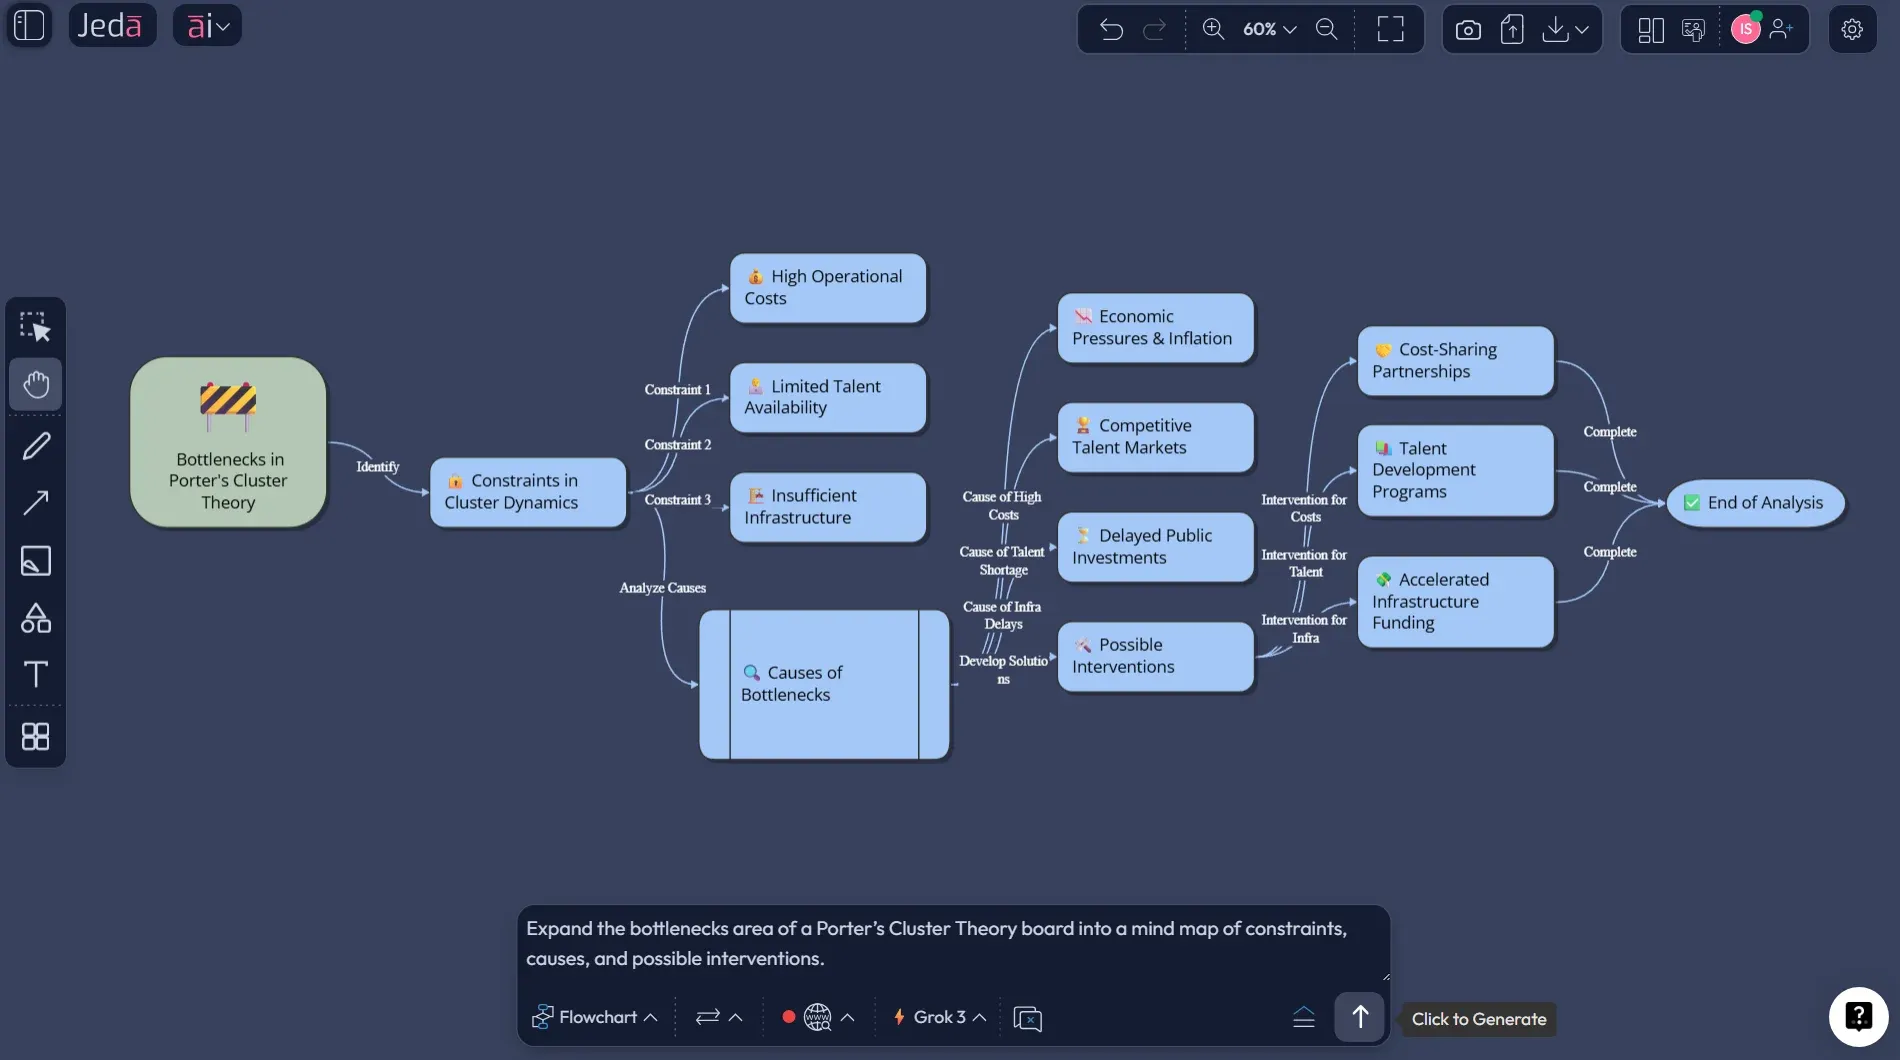The height and width of the screenshot is (1060, 1900).
Task: Open the templates grid tool
Action: (36, 737)
